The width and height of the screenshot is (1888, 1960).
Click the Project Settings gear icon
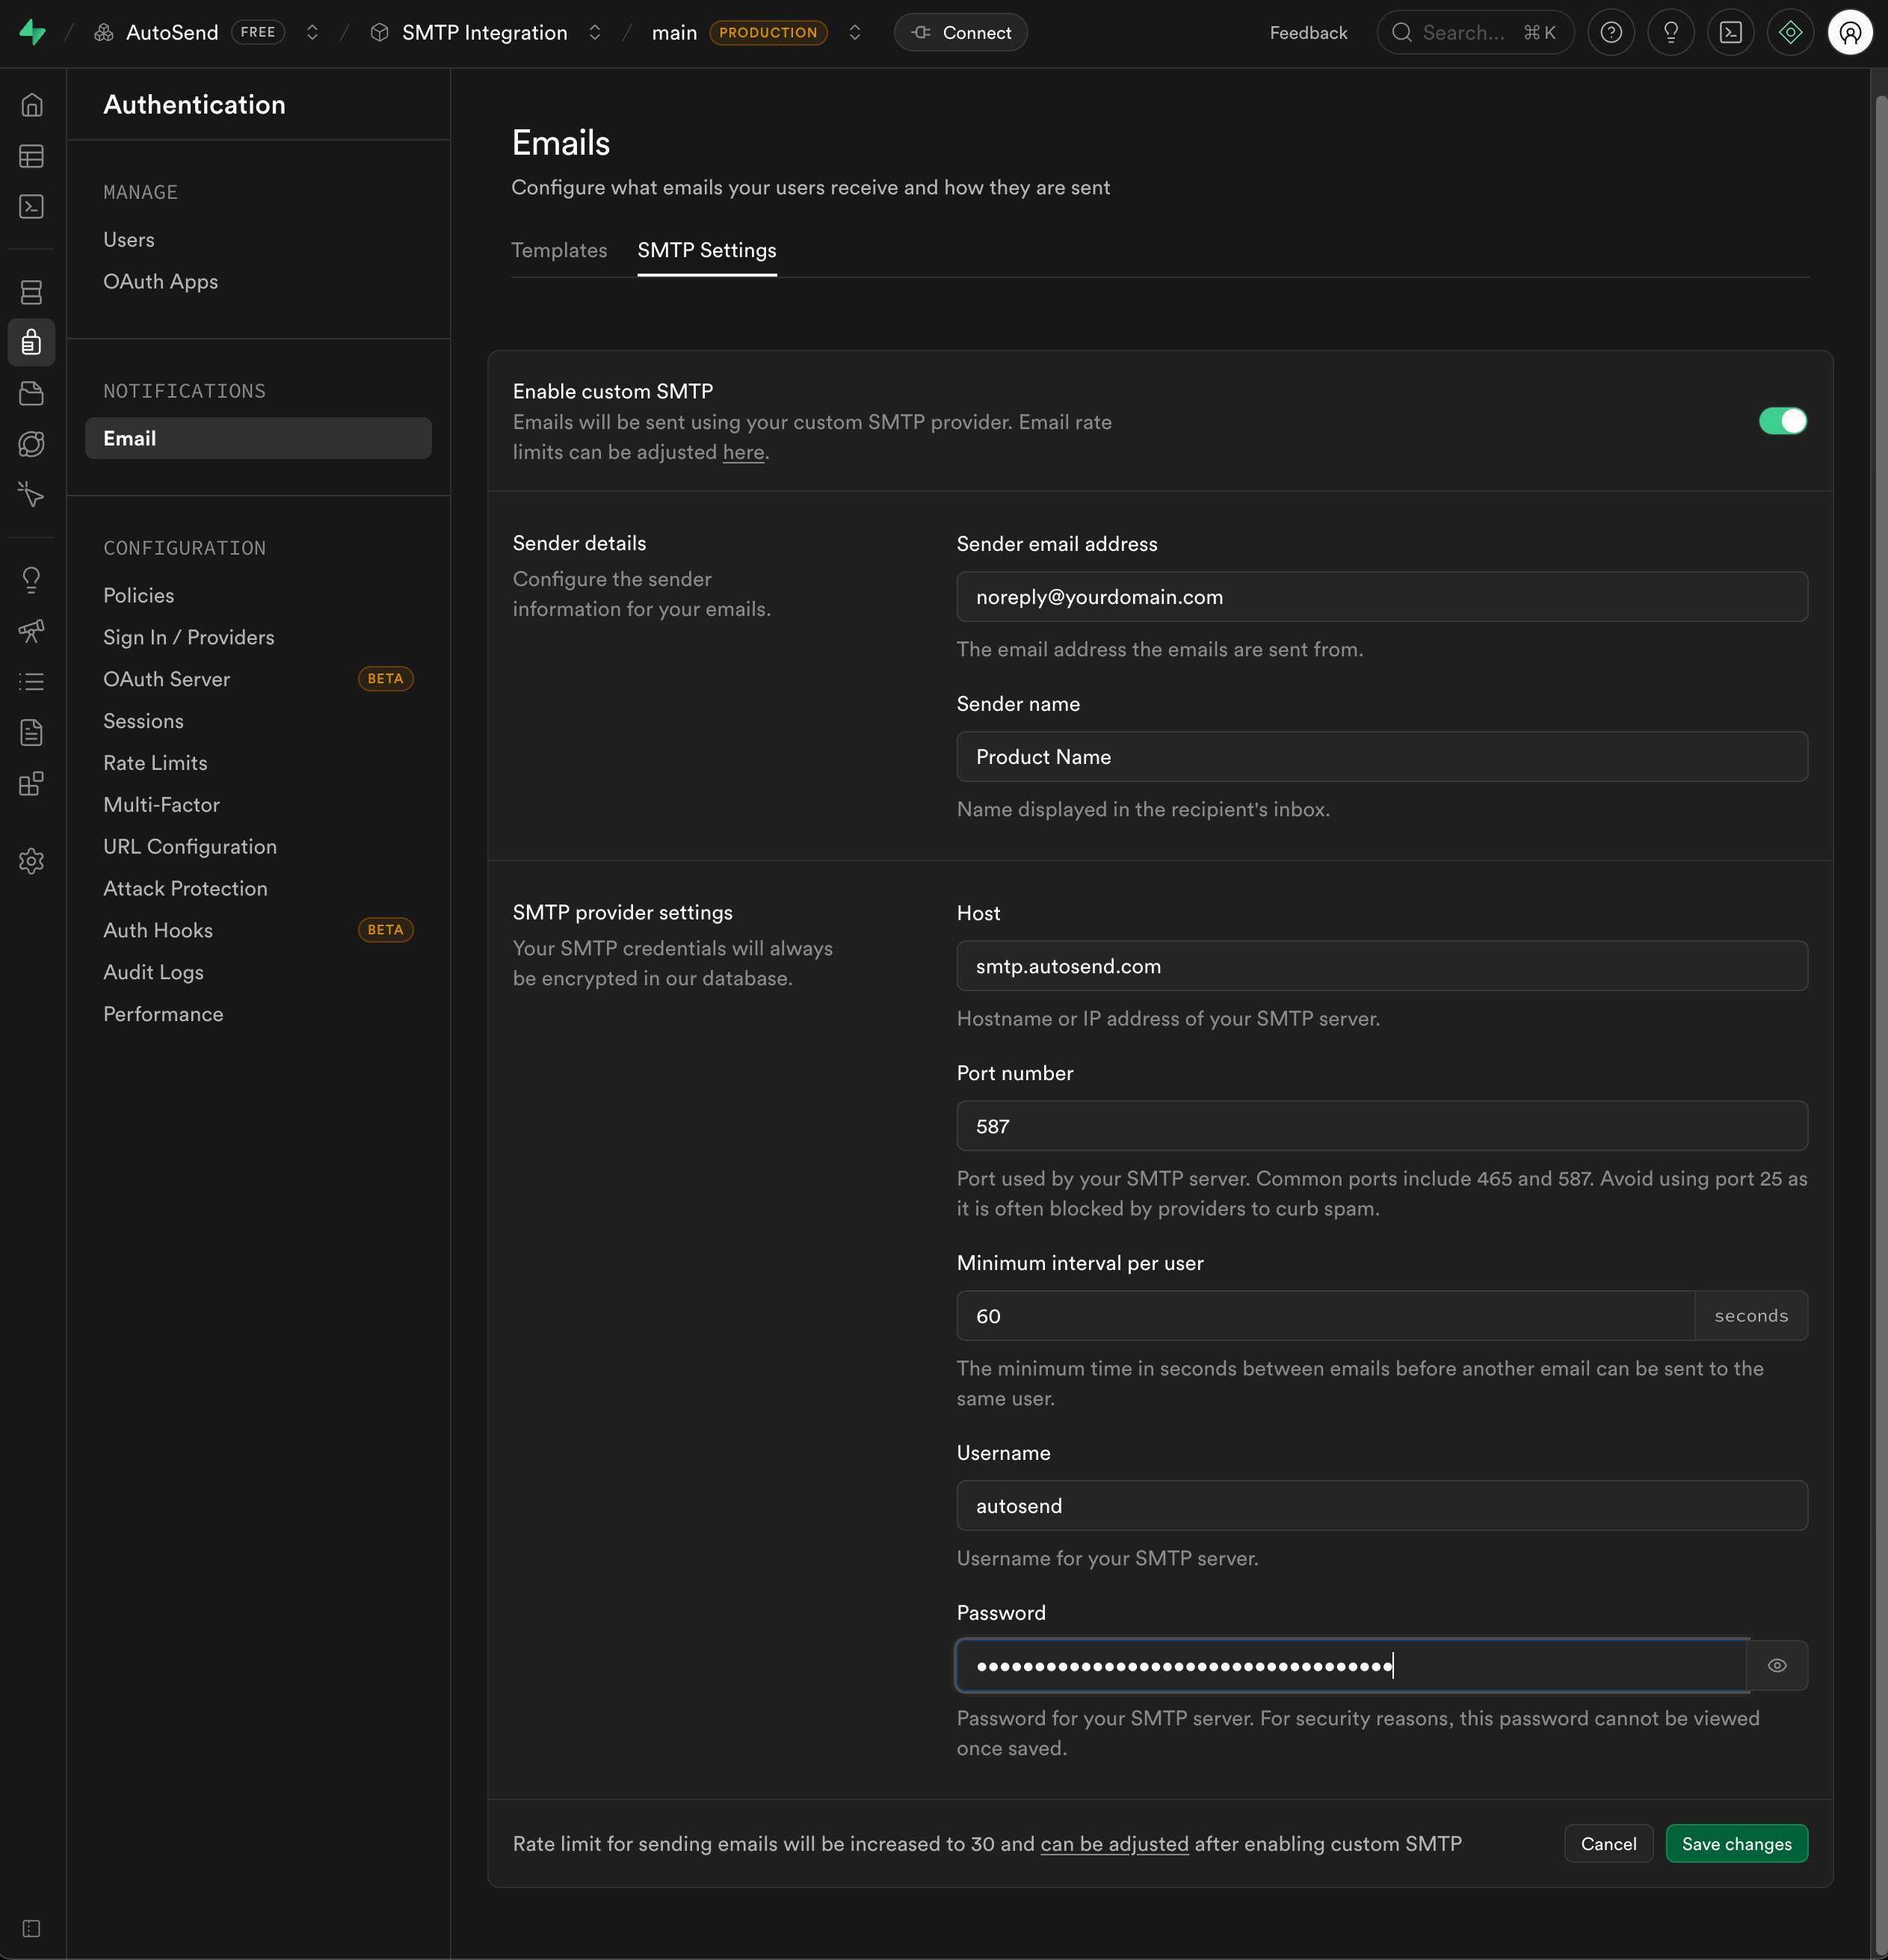pyautogui.click(x=31, y=861)
